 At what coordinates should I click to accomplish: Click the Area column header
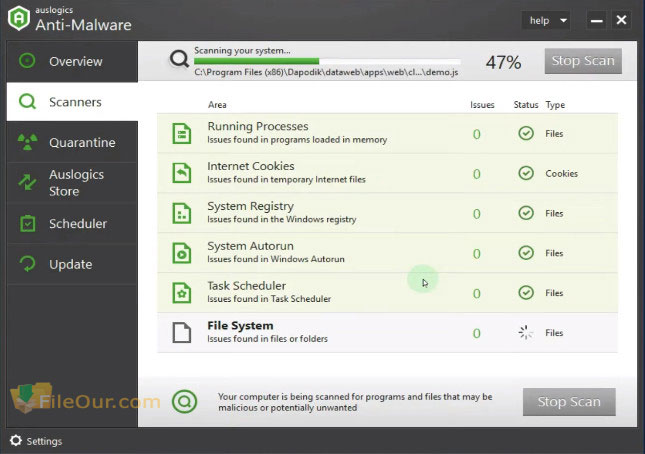217,105
